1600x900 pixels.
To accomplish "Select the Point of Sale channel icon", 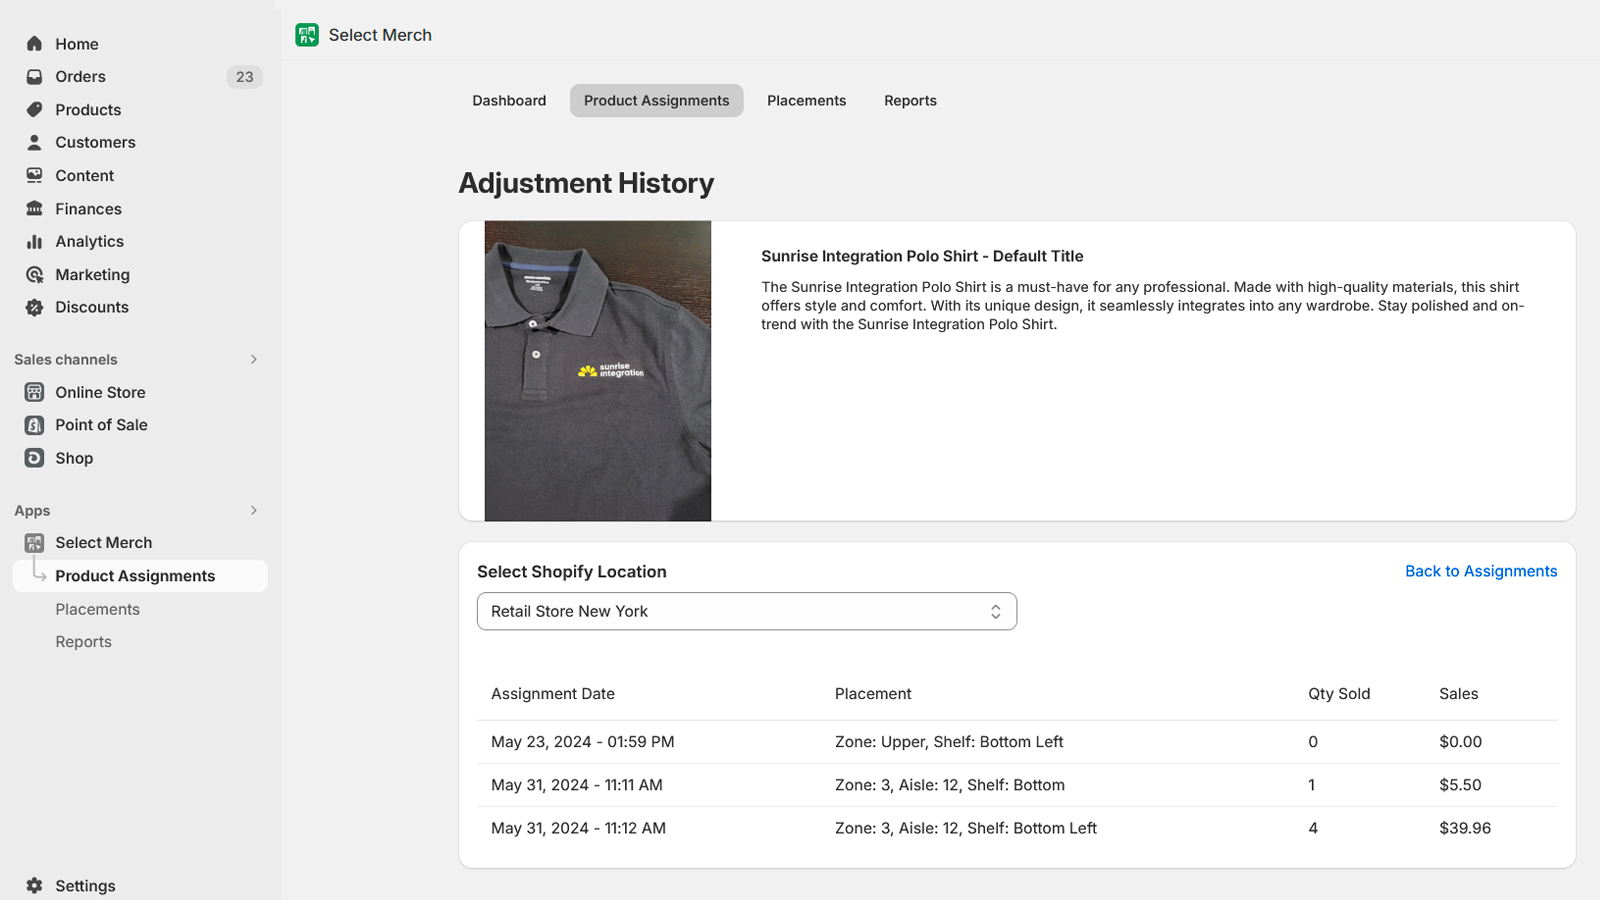I will pos(33,424).
